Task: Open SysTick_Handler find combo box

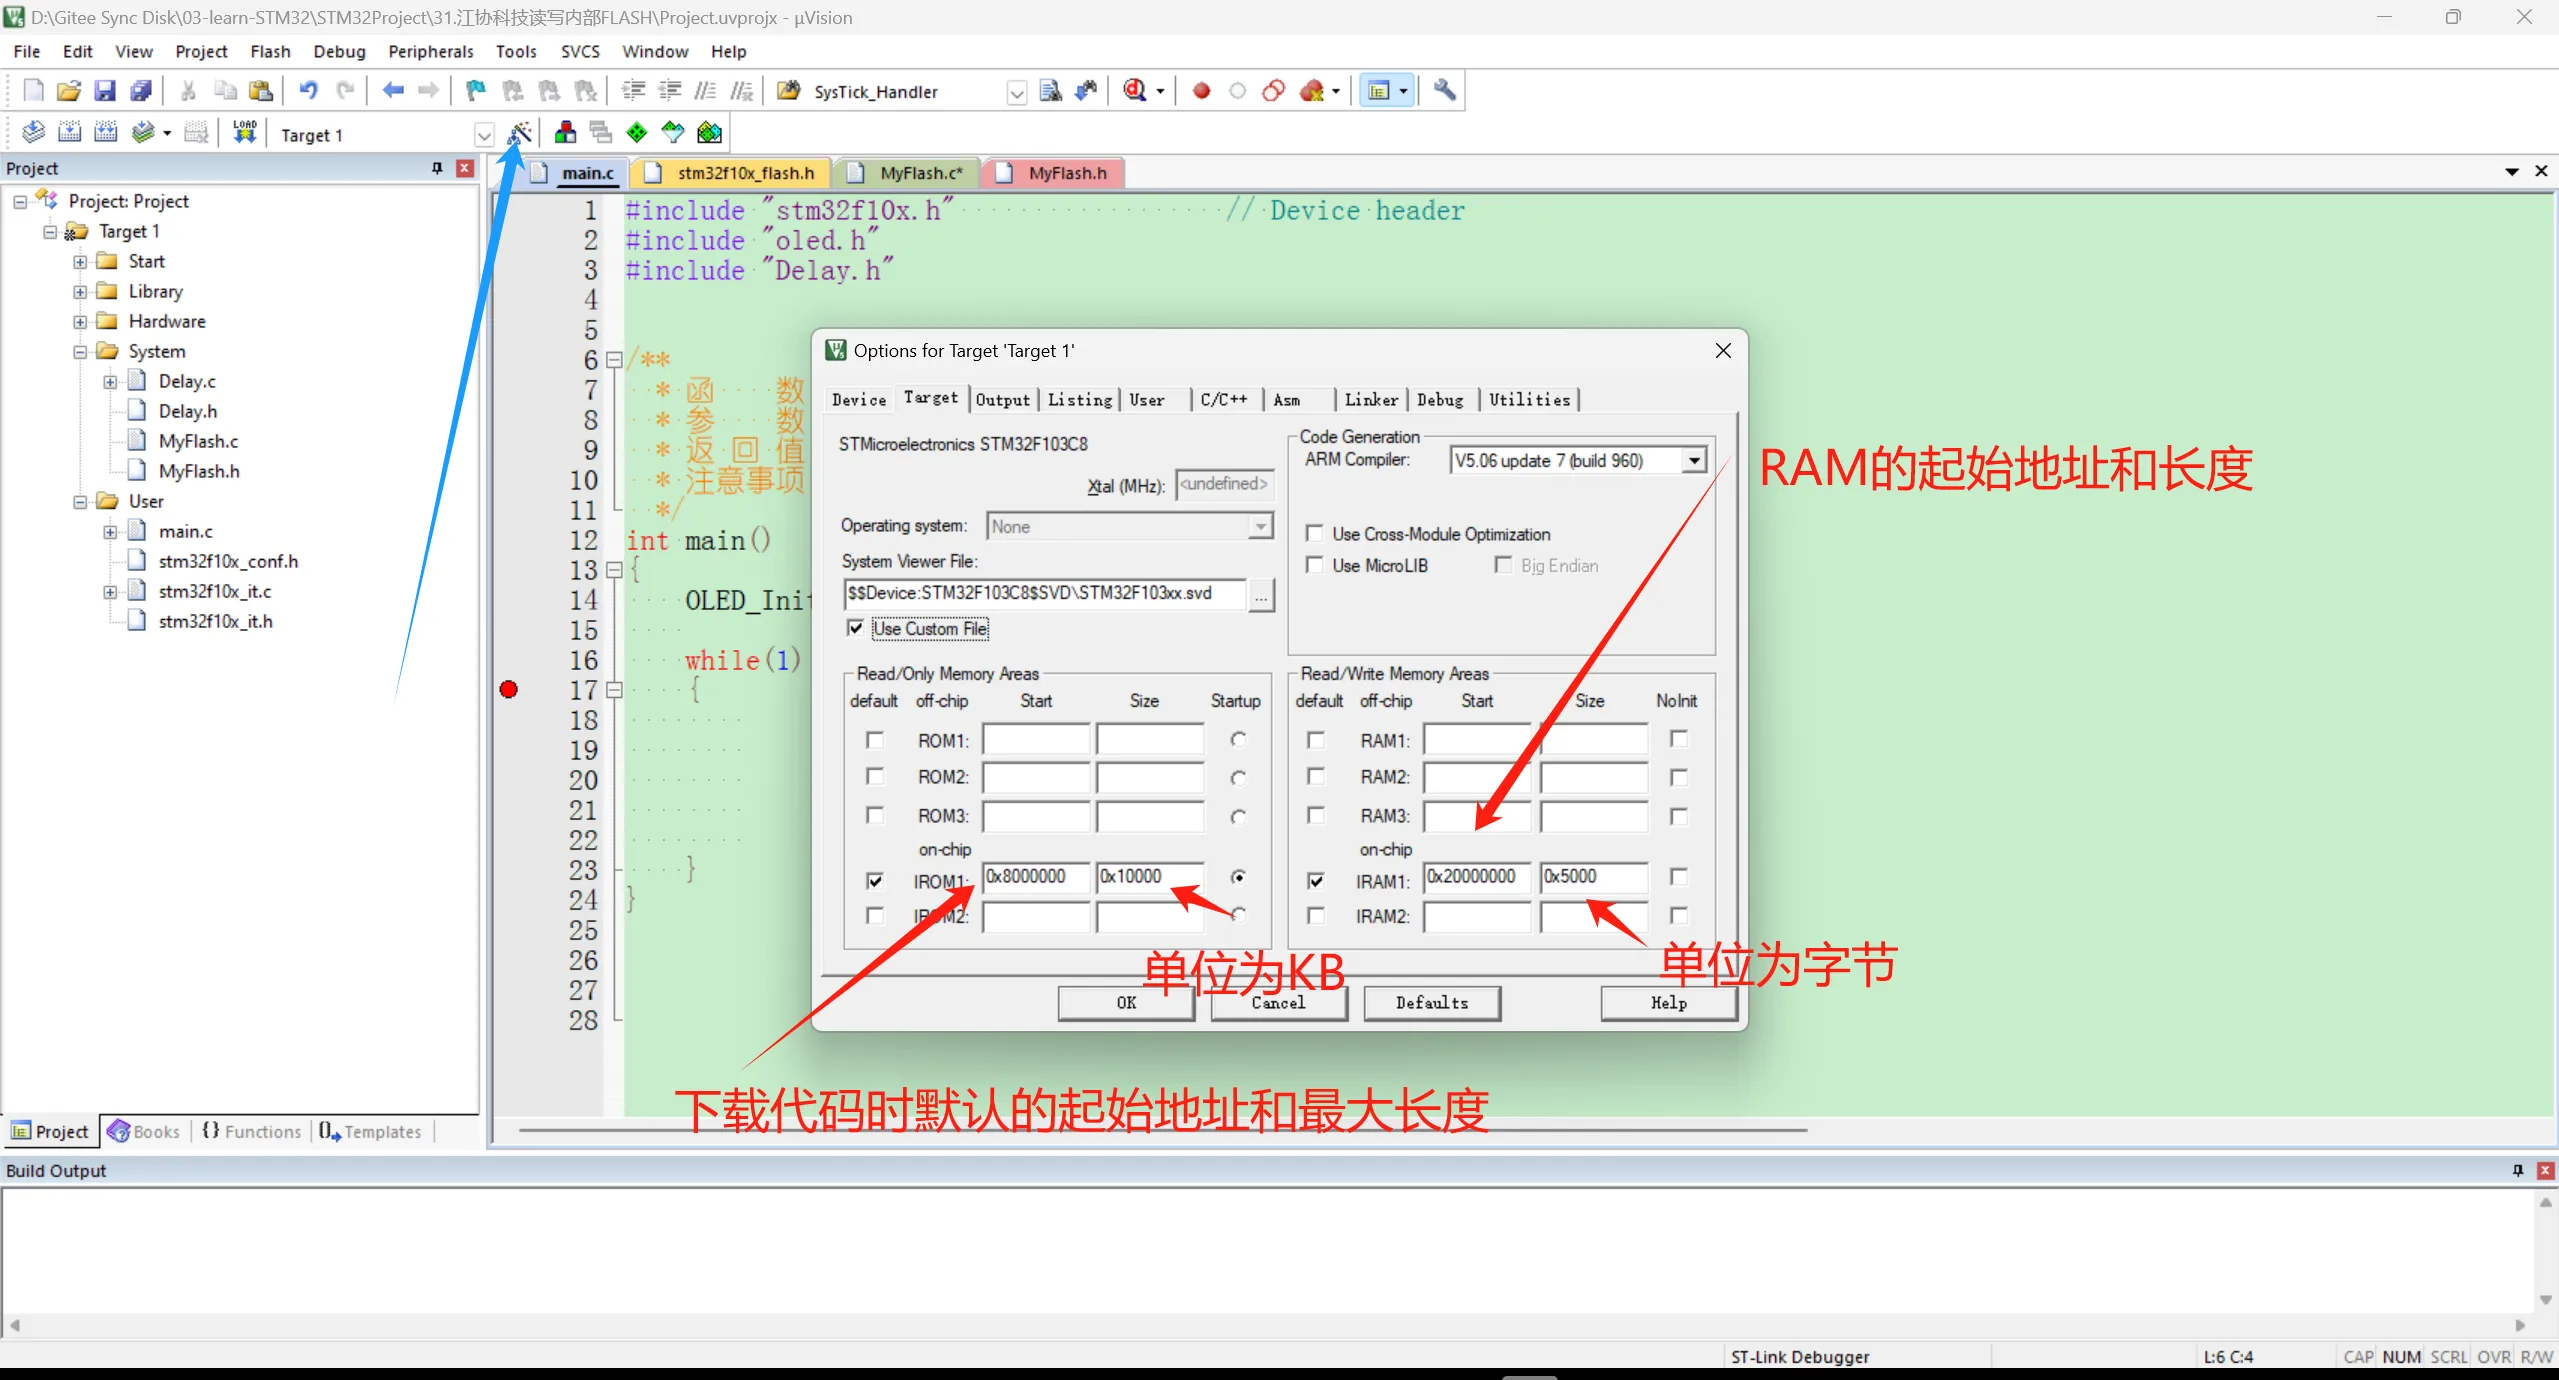Action: tap(1017, 92)
